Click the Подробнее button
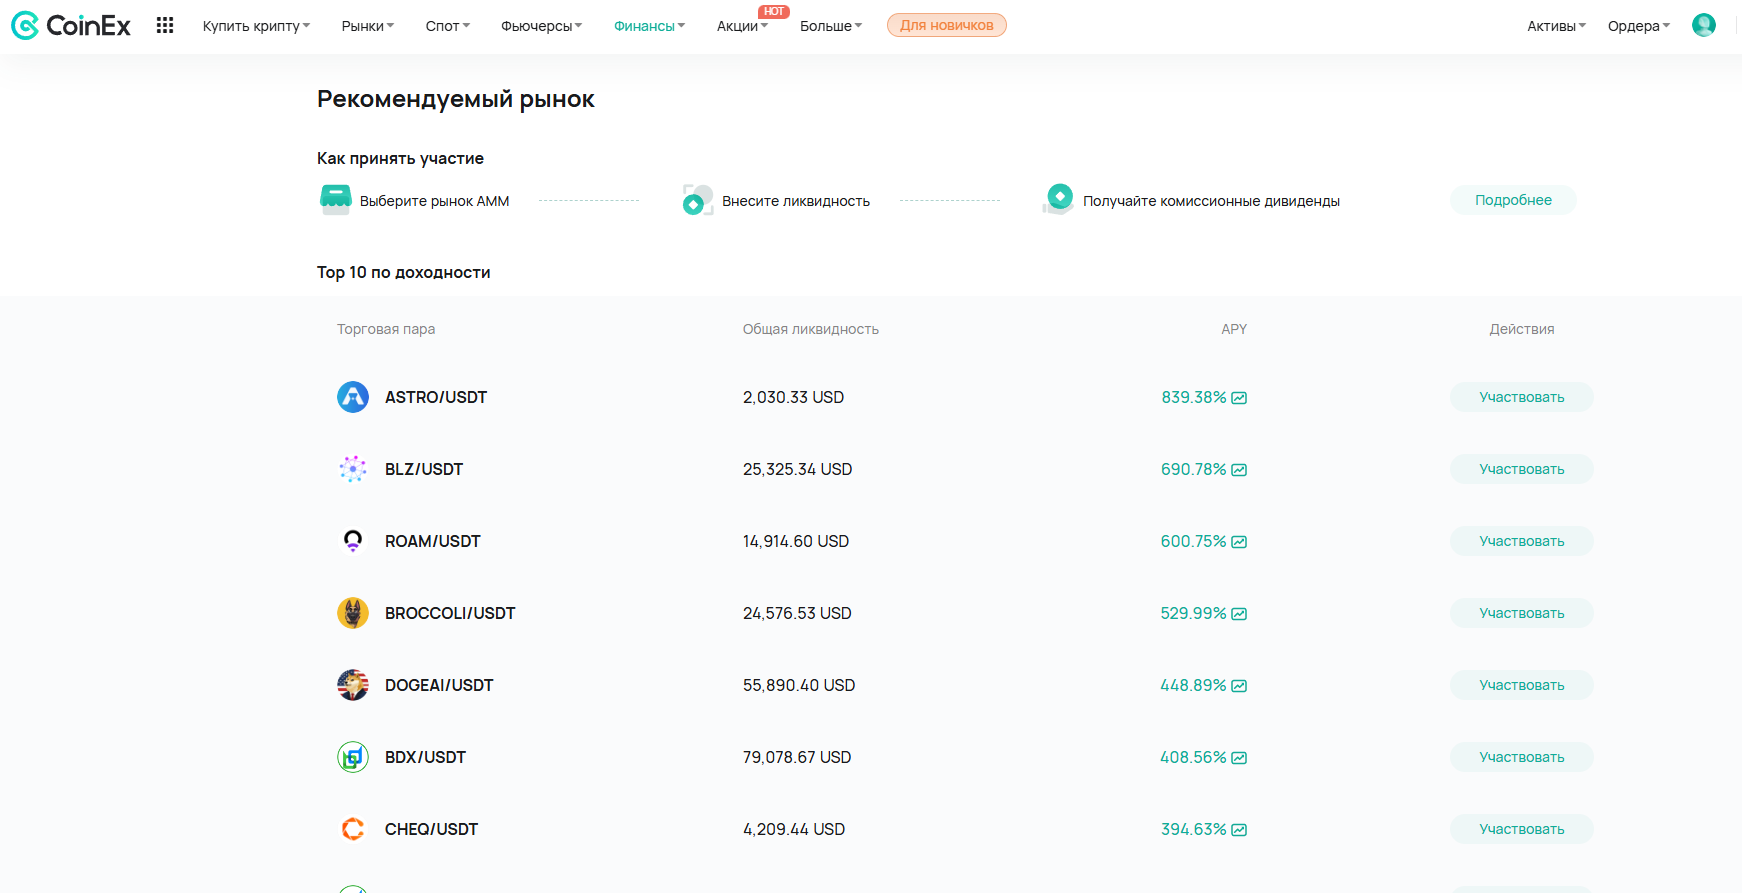The image size is (1742, 893). coord(1513,200)
